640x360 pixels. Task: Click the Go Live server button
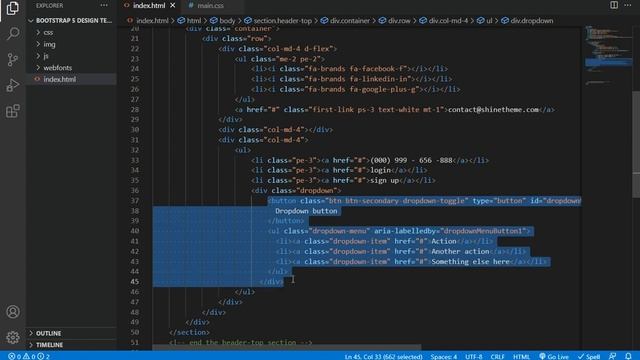[554, 356]
